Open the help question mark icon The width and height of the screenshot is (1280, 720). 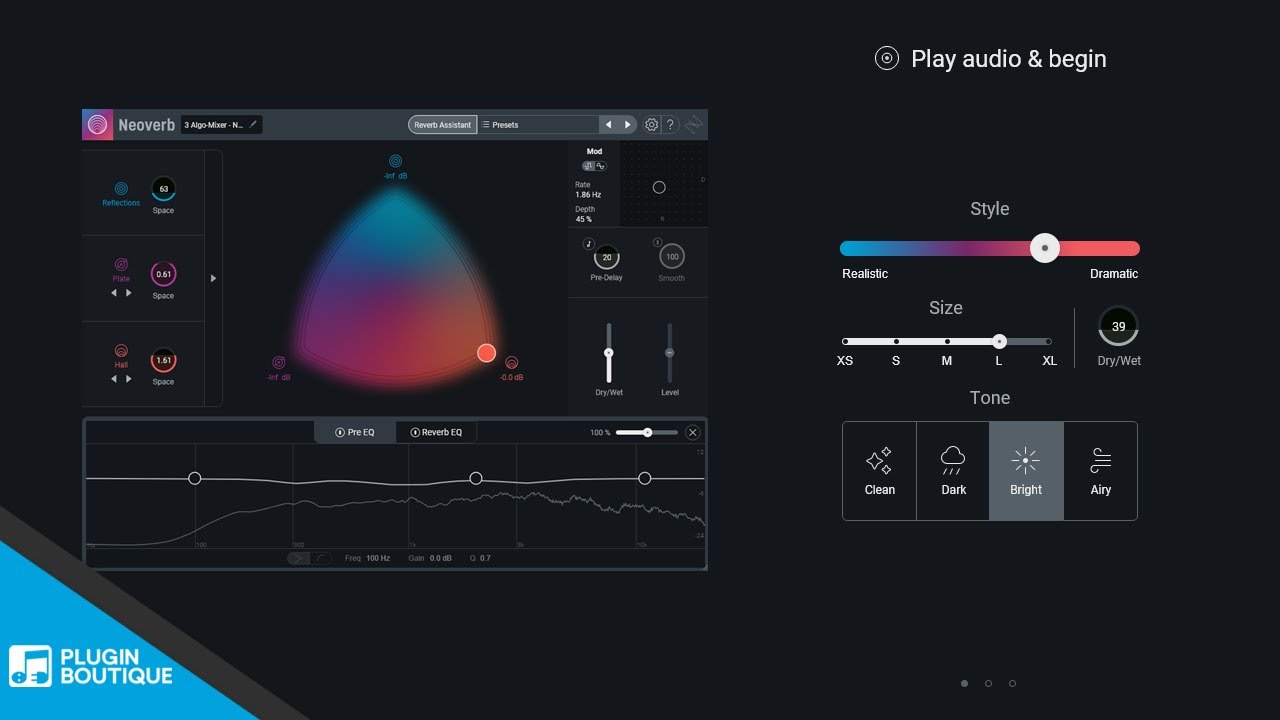(671, 125)
